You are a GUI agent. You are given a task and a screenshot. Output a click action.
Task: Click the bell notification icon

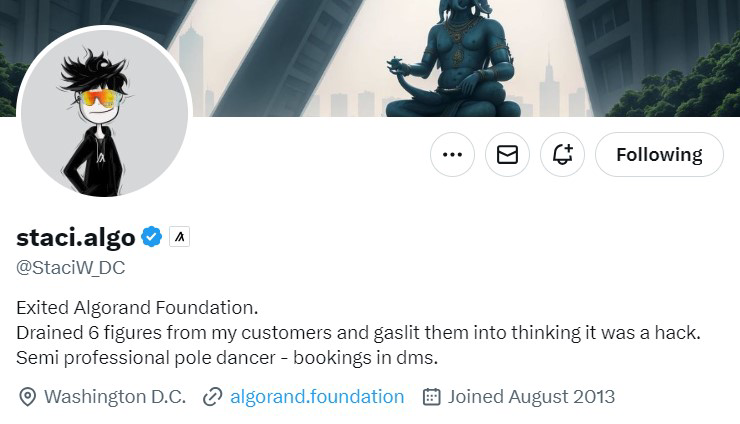coord(562,155)
